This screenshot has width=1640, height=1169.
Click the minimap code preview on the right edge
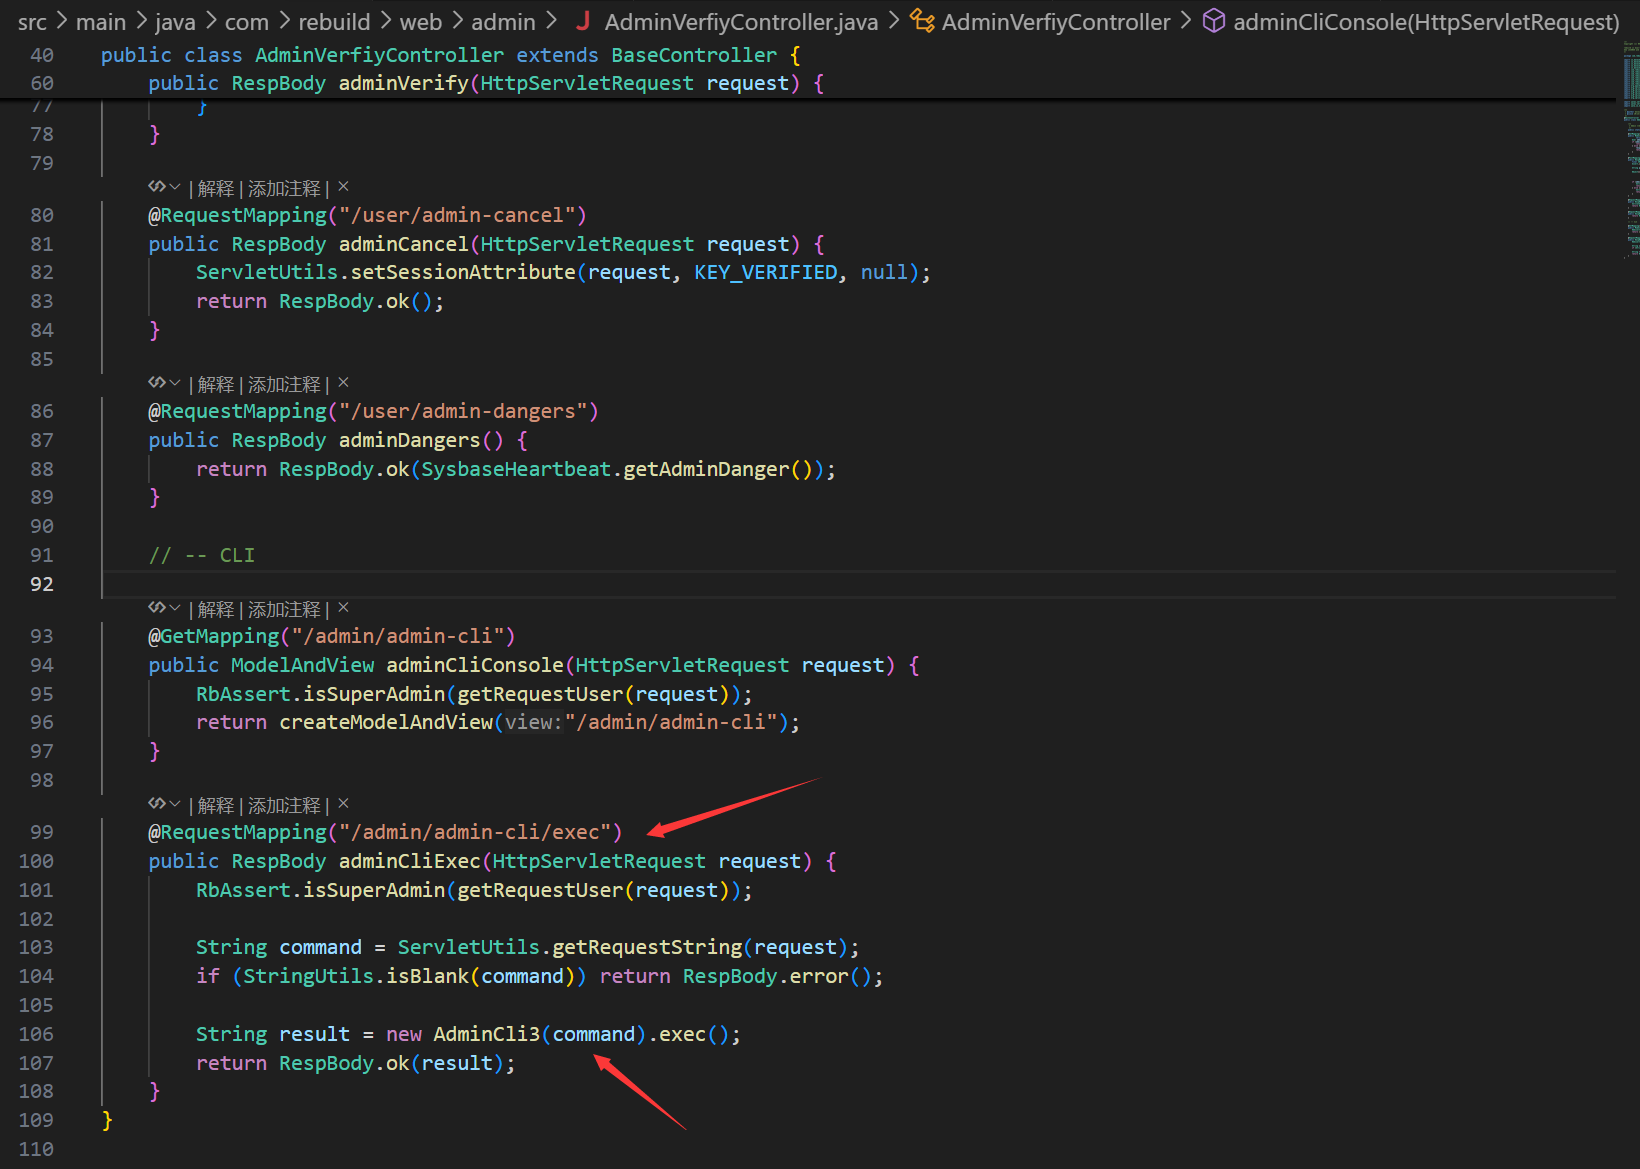pos(1631,150)
